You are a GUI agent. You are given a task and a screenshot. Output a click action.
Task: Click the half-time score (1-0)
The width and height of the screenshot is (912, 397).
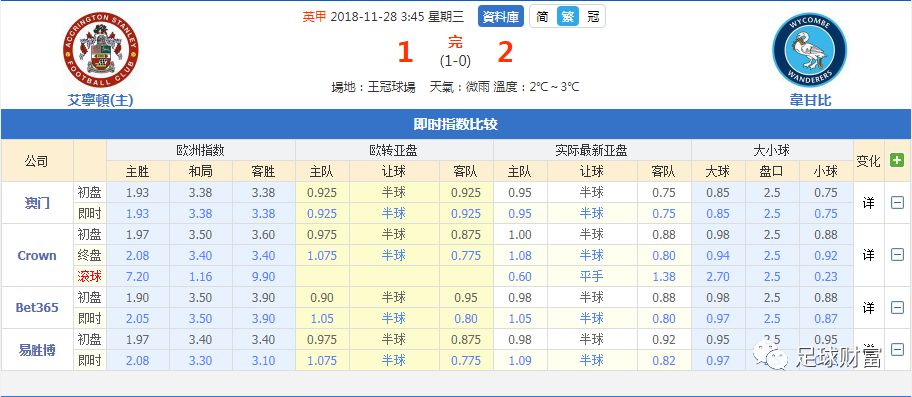click(455, 60)
